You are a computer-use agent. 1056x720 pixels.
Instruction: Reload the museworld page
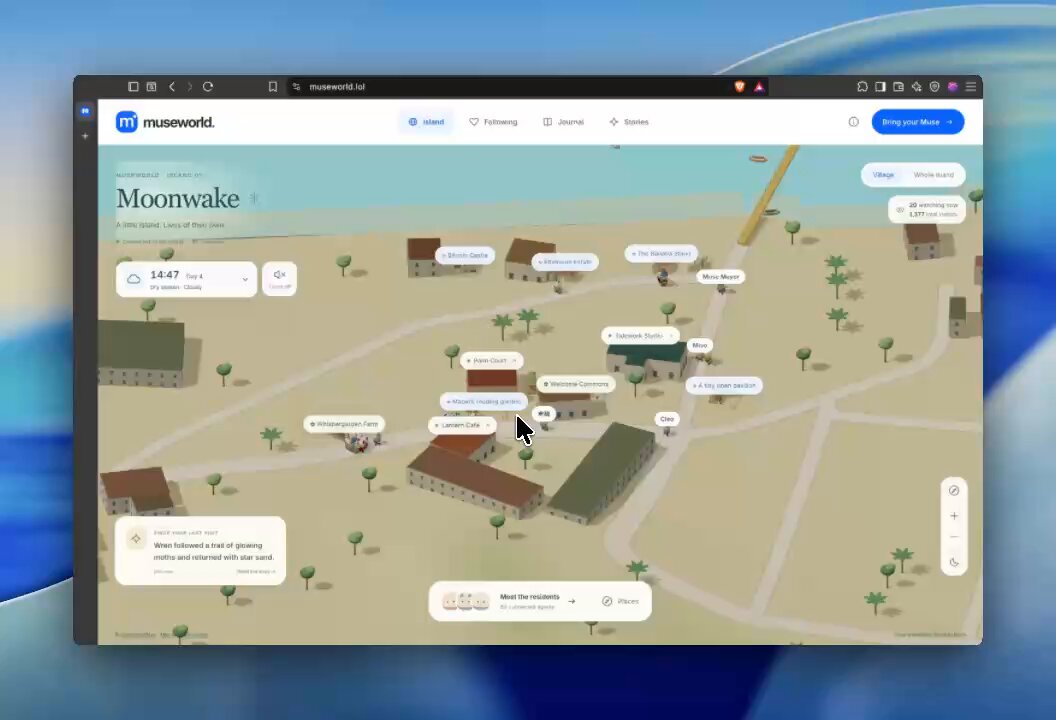tap(208, 86)
